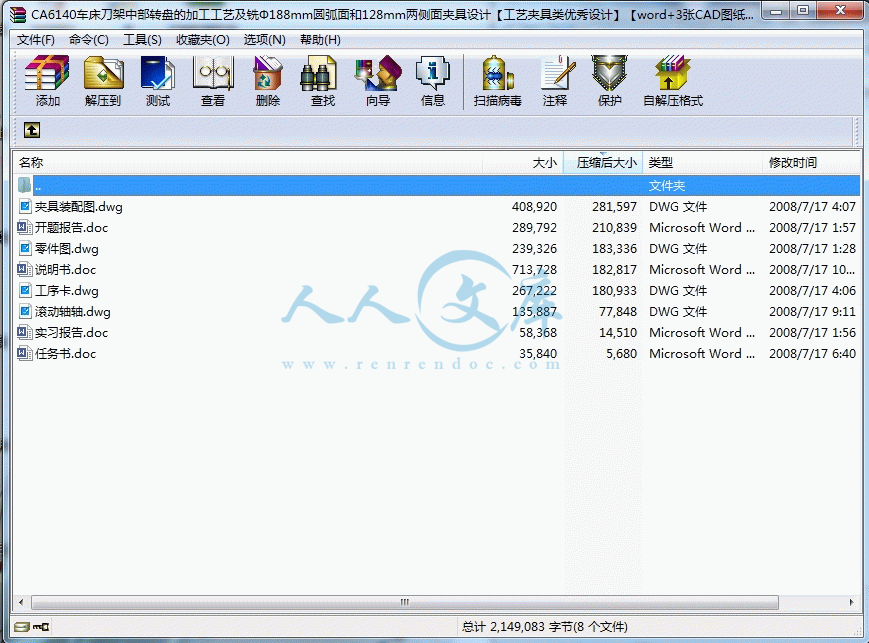Click size value 713,728
The width and height of the screenshot is (869, 643).
534,270
